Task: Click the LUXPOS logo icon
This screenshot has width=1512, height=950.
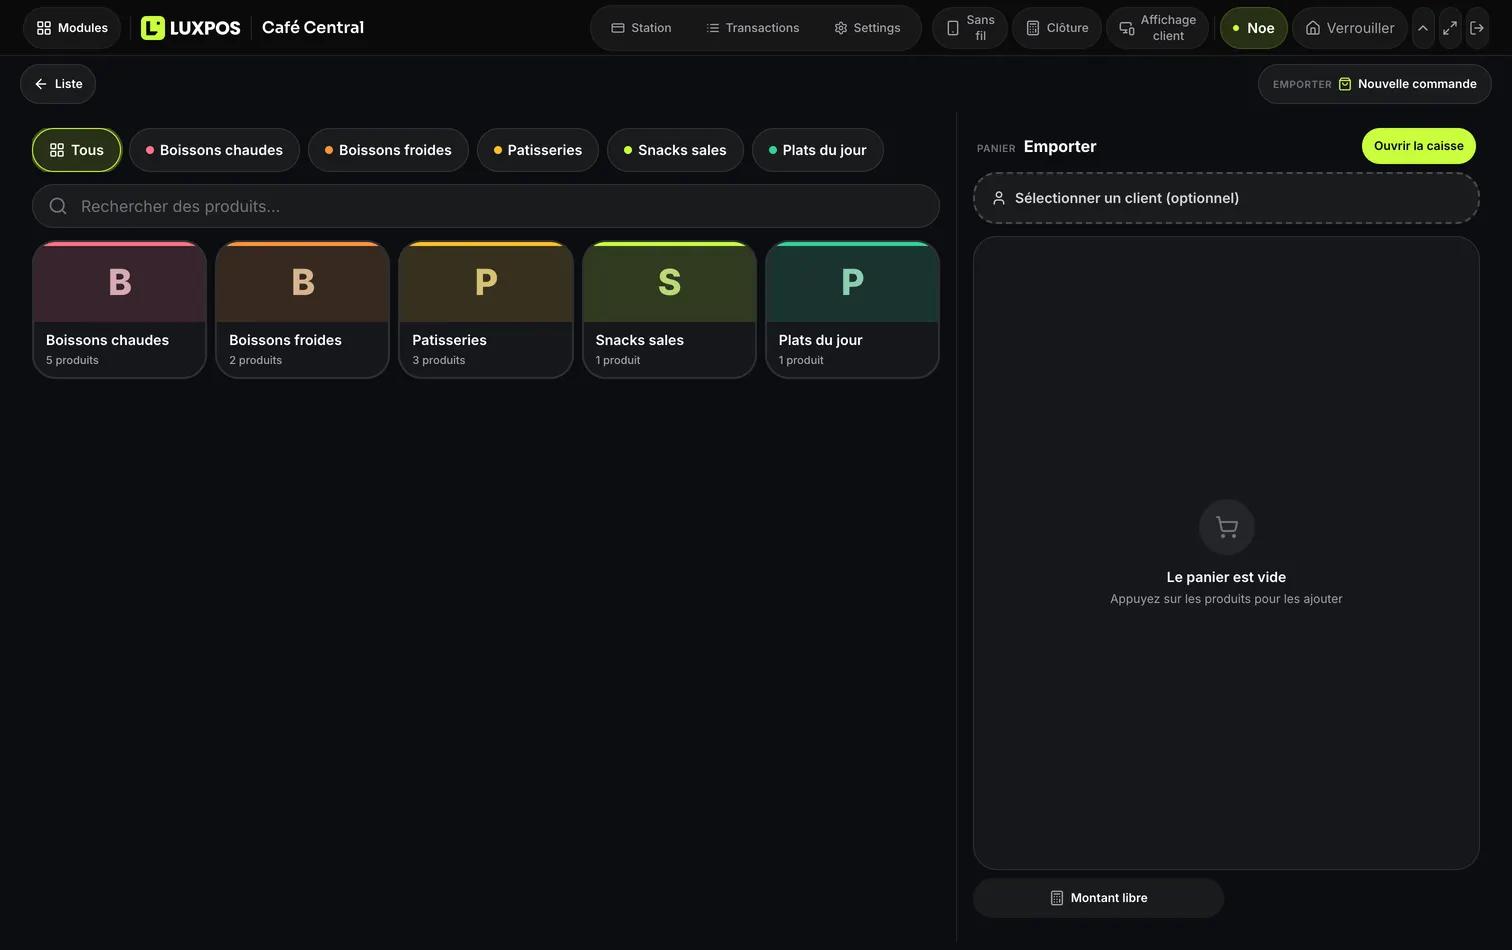Action: [x=152, y=28]
